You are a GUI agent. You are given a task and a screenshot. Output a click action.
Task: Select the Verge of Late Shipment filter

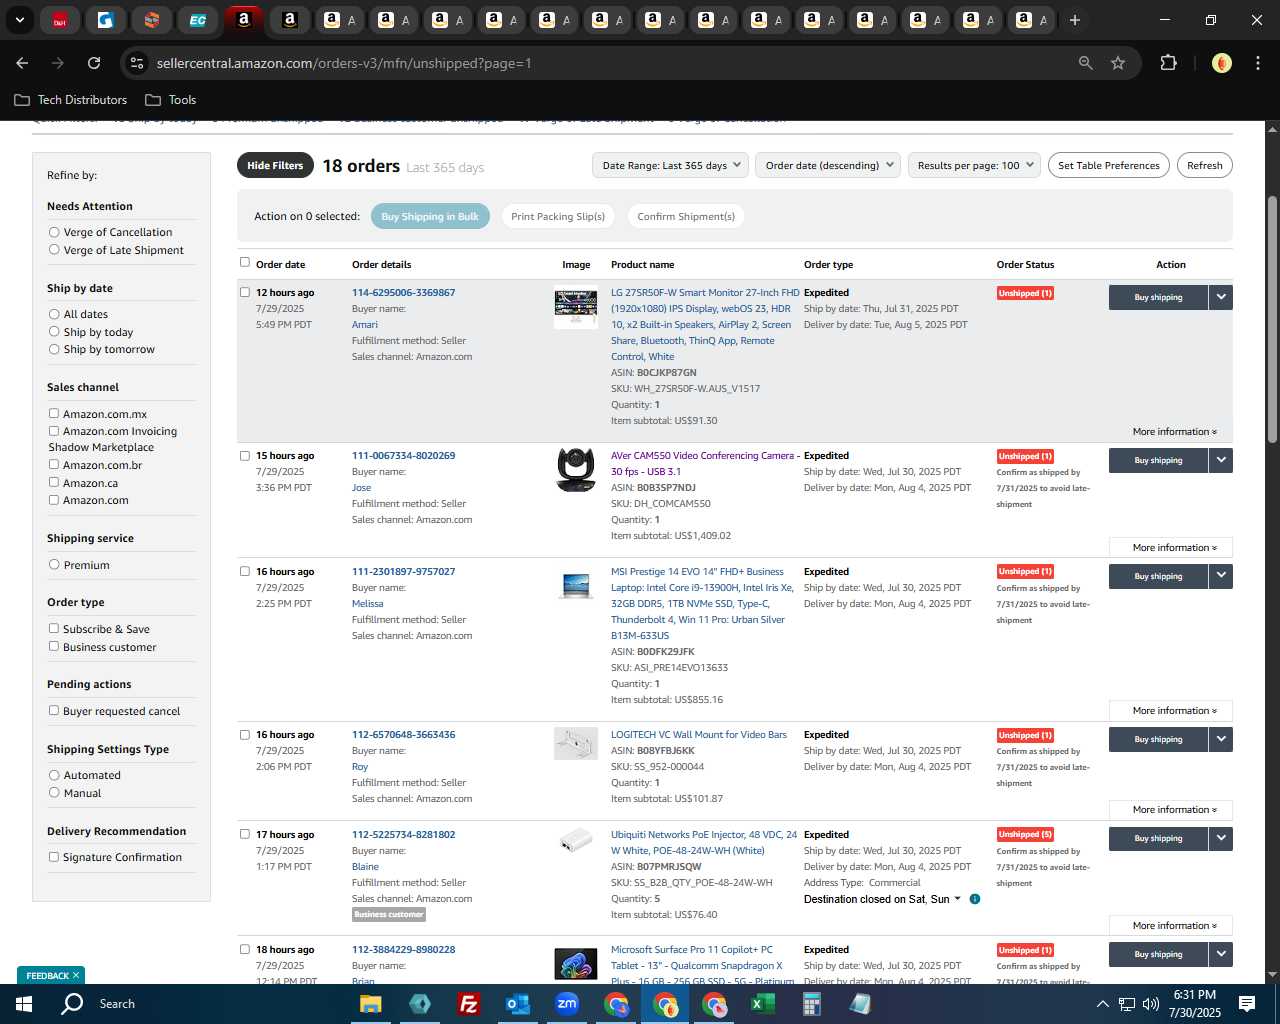54,250
